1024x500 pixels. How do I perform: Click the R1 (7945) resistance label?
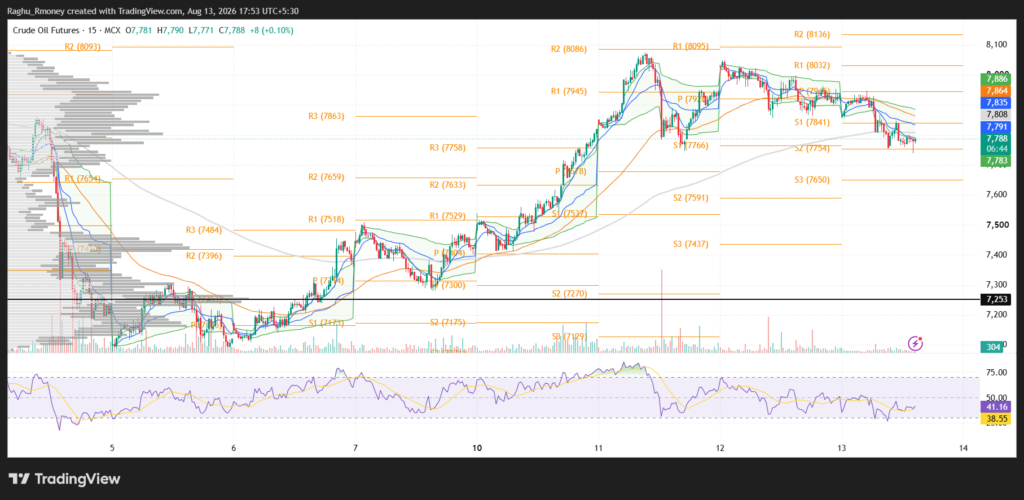[x=569, y=91]
